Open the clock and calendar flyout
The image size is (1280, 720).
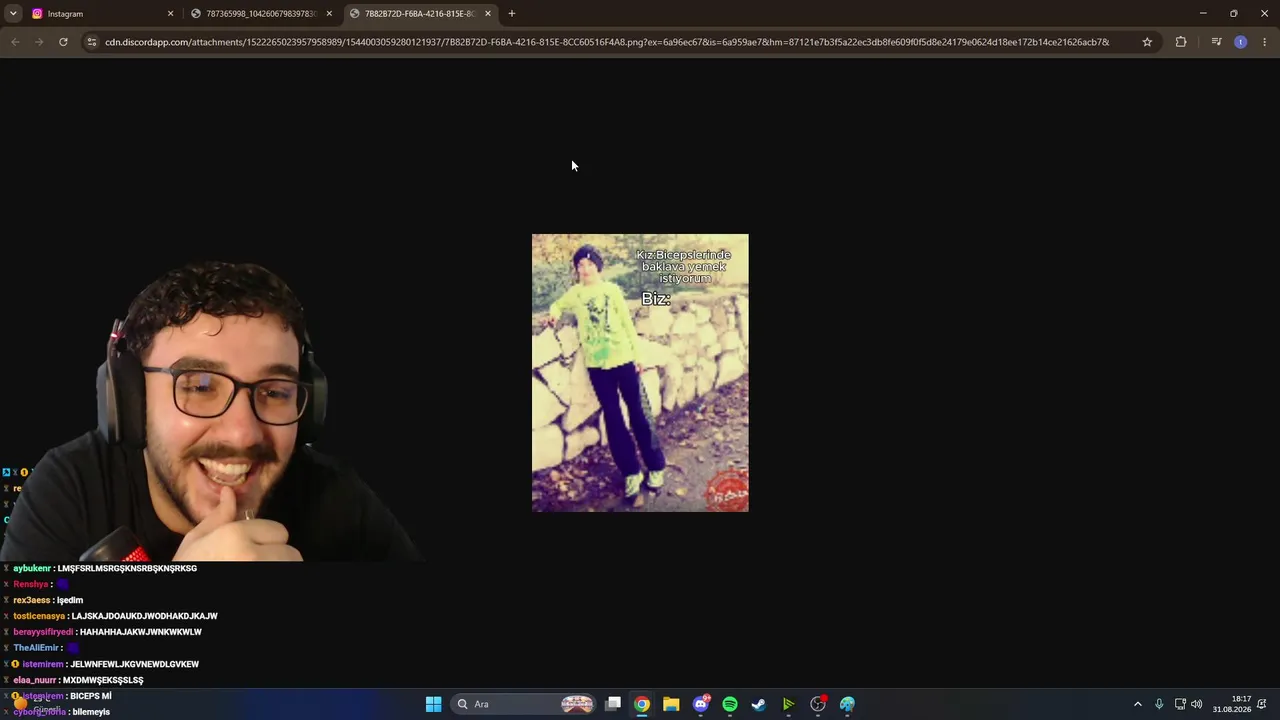1232,704
